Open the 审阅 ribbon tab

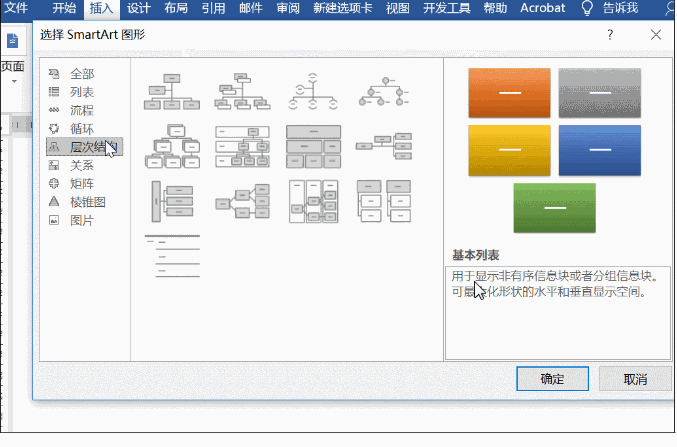coord(288,8)
